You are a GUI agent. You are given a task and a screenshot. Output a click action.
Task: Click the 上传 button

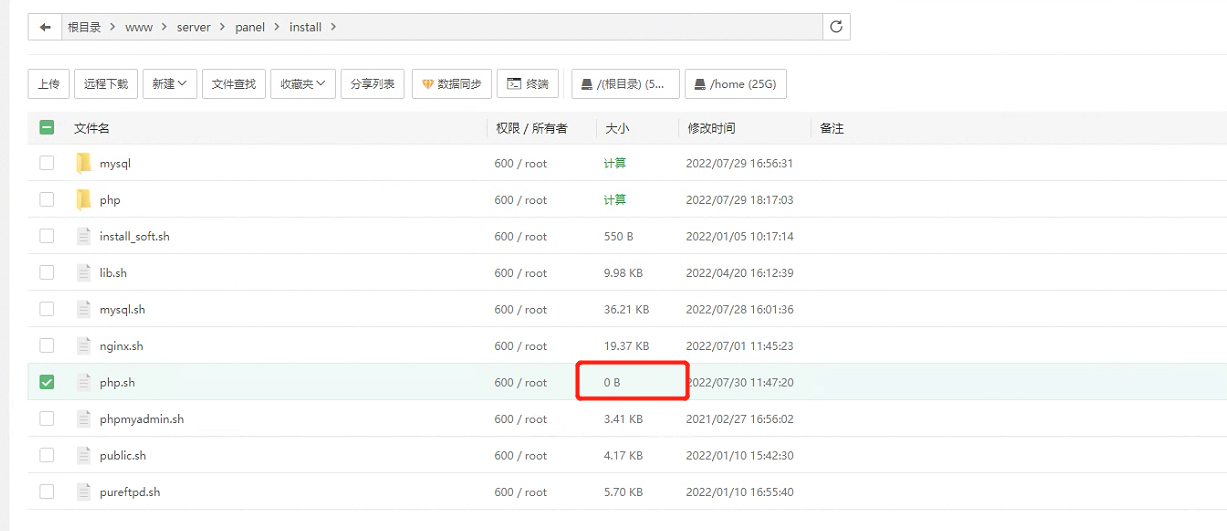[x=49, y=84]
